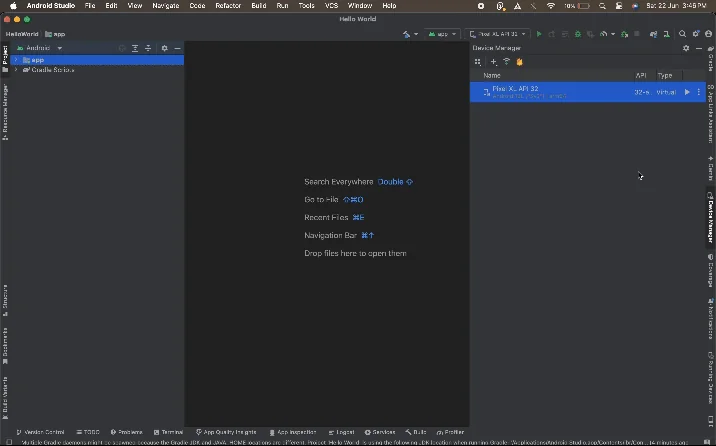Open the Problems bottom tab

pos(126,432)
